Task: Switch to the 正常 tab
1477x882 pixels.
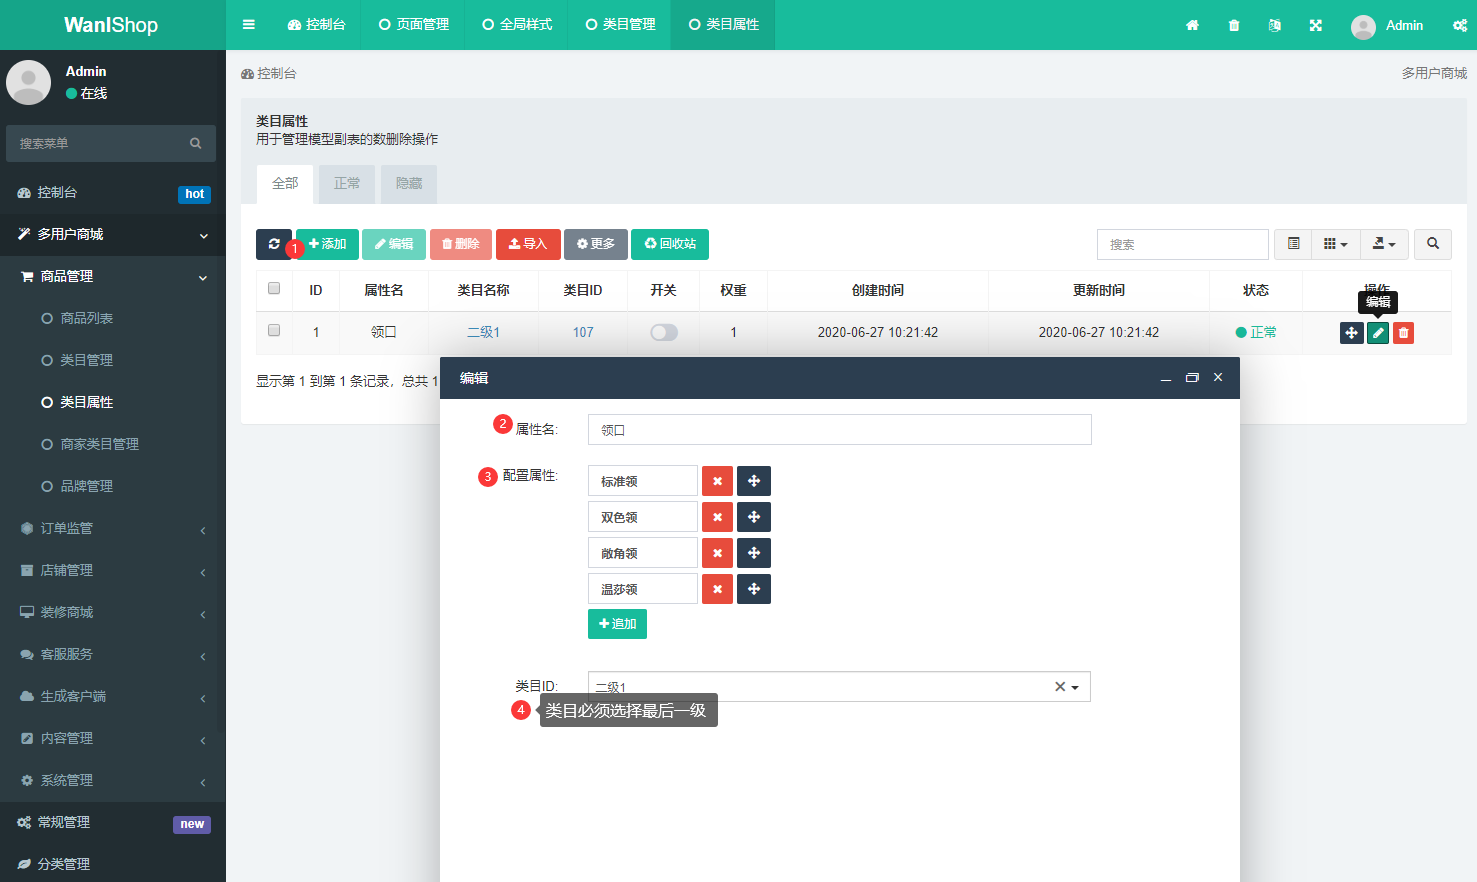Action: pos(347,184)
